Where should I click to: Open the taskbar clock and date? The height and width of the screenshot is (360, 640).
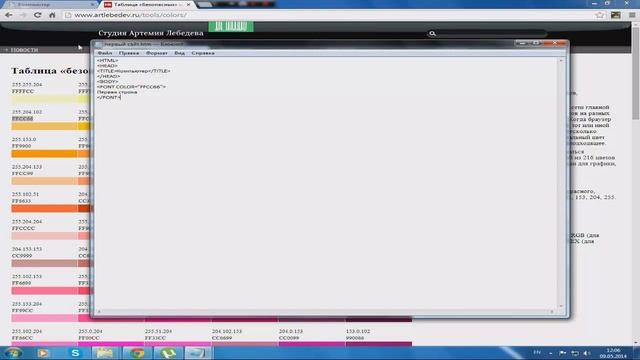pos(613,353)
